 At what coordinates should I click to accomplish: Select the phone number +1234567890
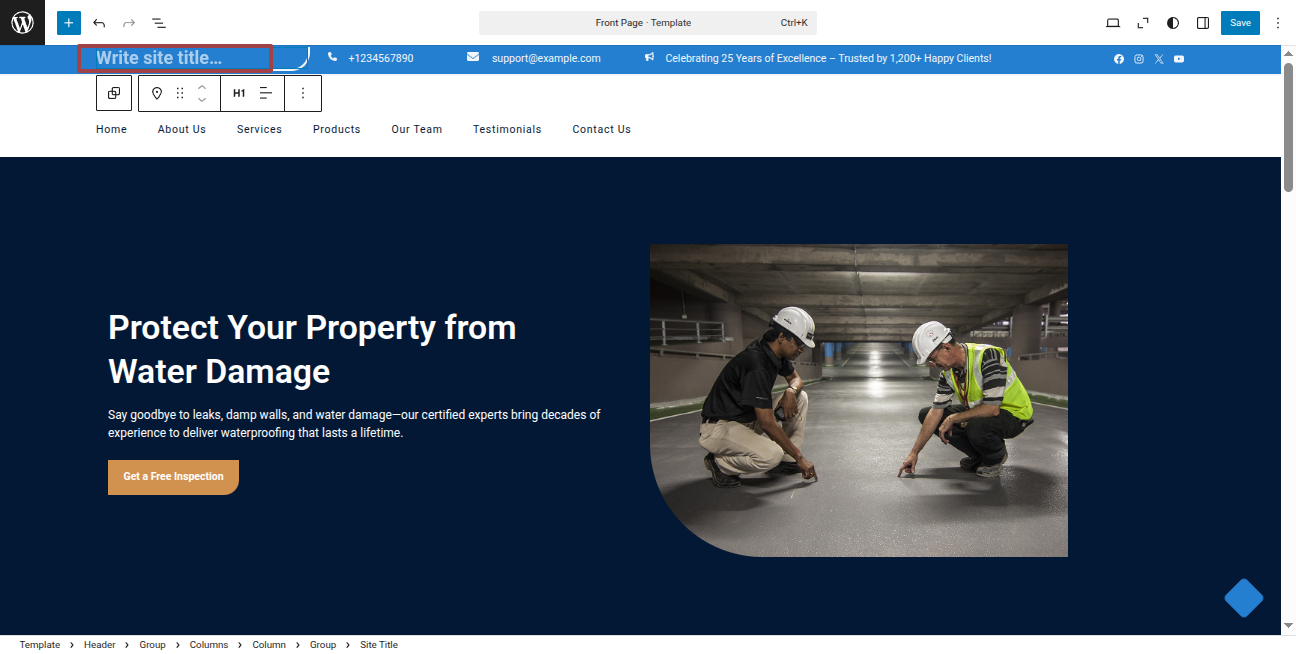[381, 59]
